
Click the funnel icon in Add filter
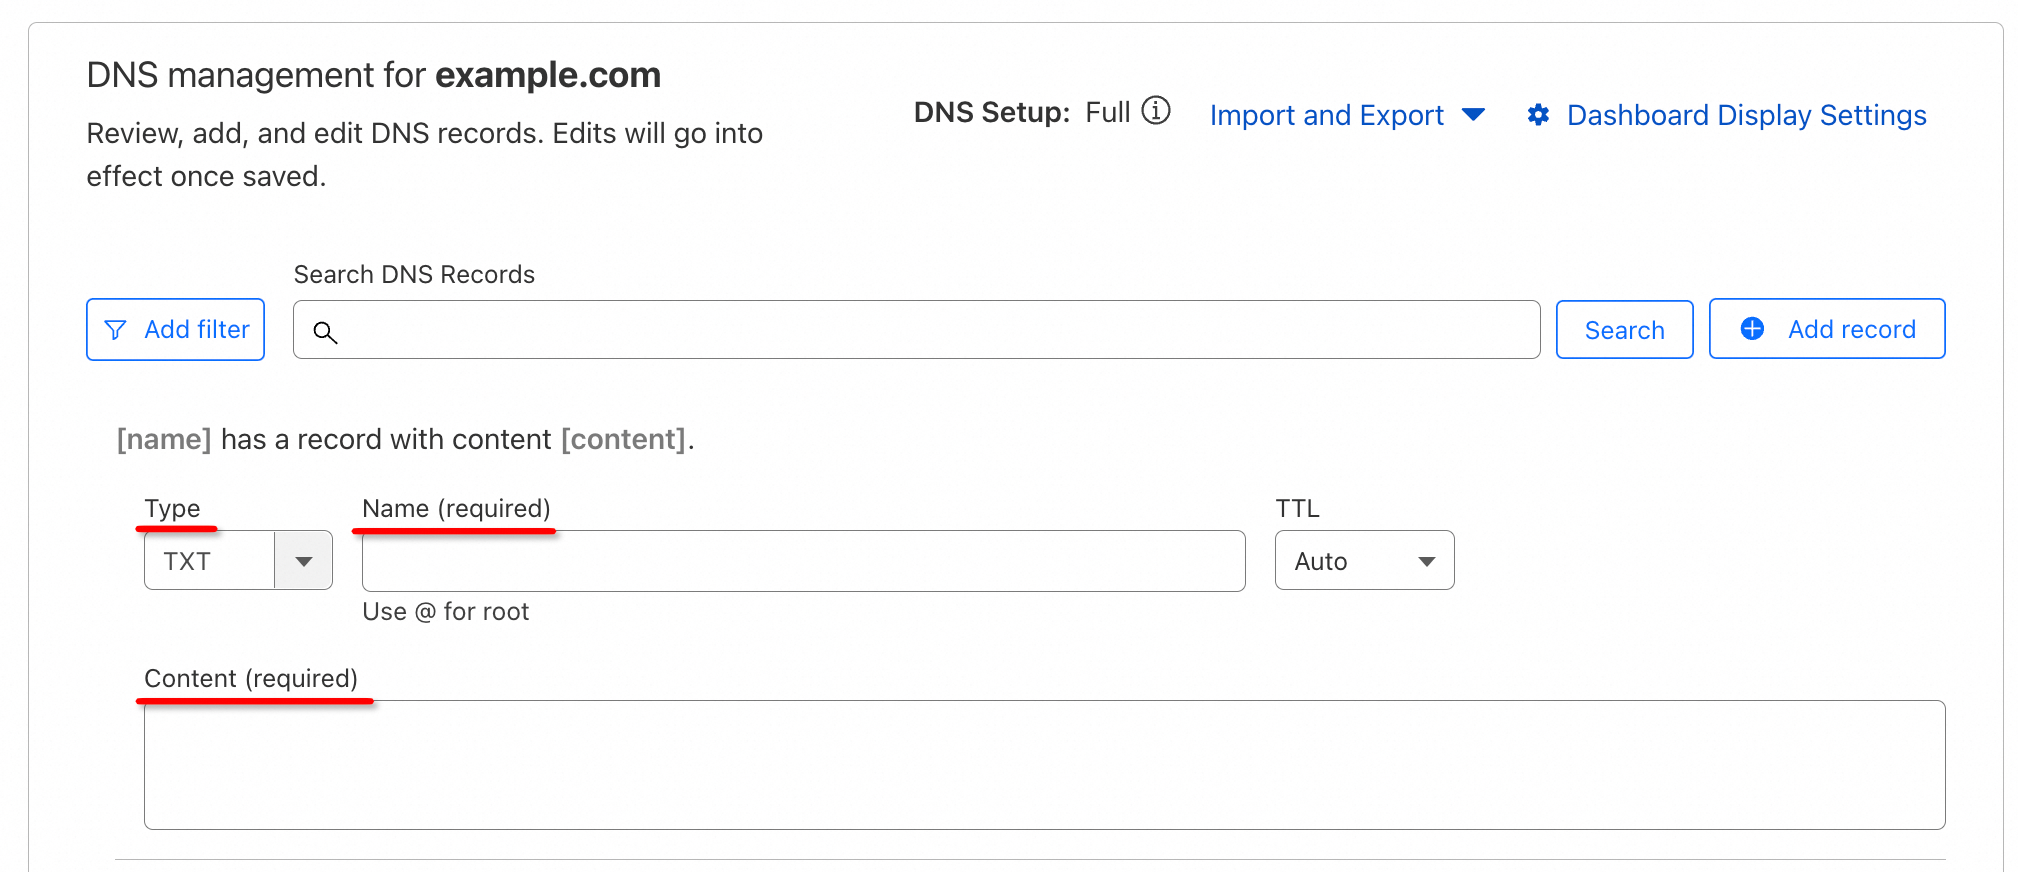pyautogui.click(x=116, y=330)
